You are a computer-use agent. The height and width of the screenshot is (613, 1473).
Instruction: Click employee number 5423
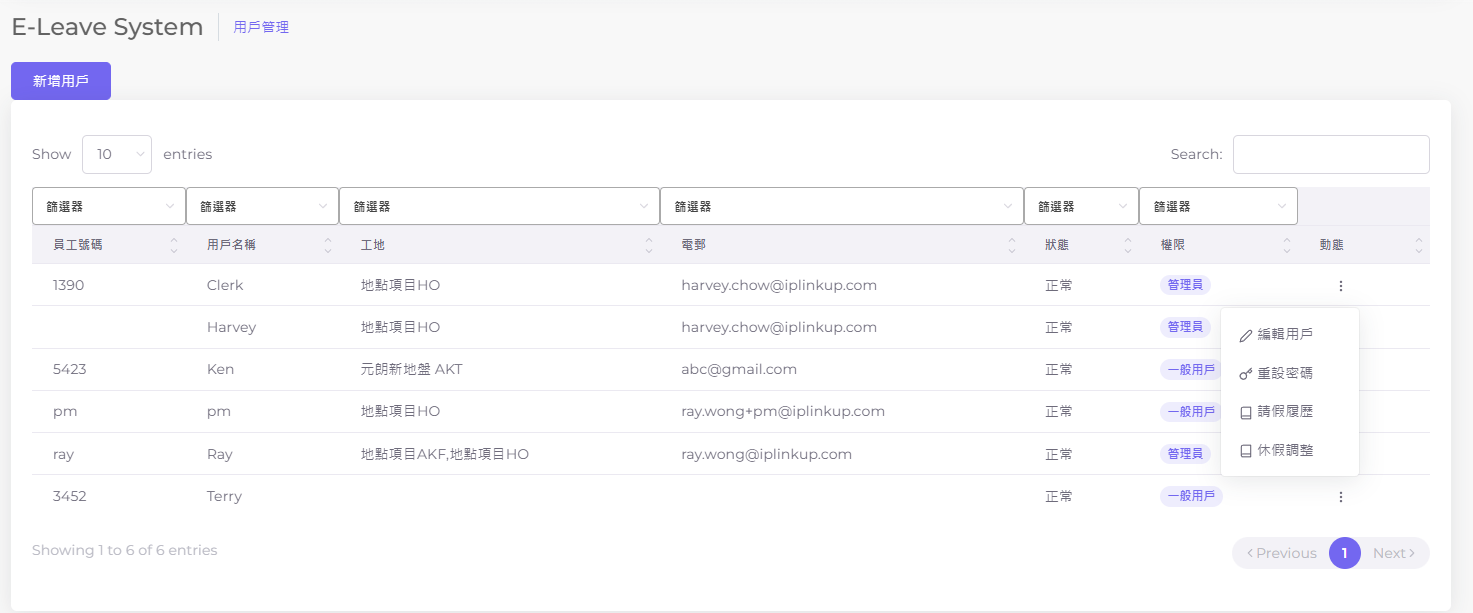pos(70,369)
